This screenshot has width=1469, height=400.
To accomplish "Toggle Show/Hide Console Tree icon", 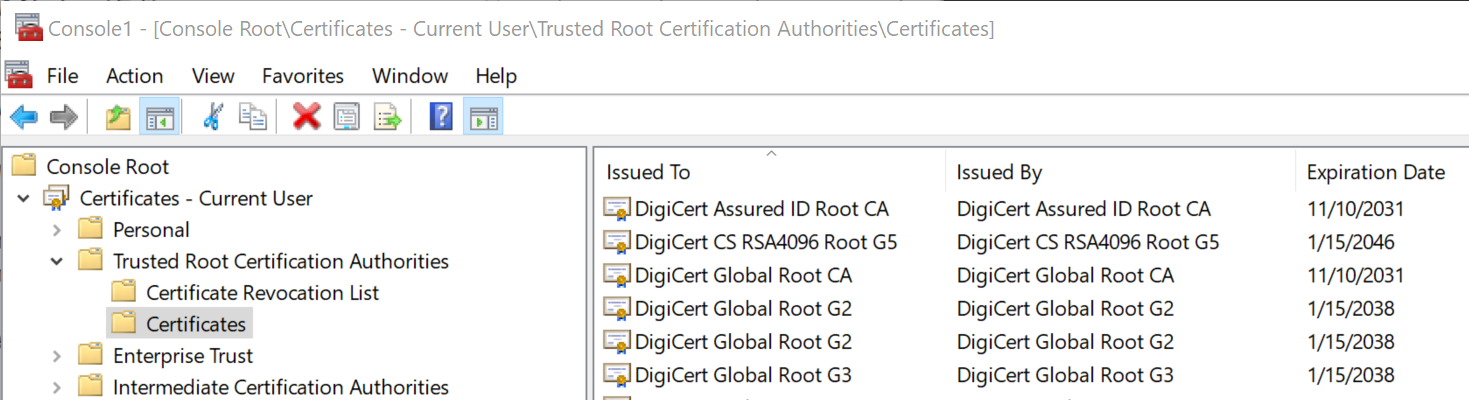I will (159, 117).
